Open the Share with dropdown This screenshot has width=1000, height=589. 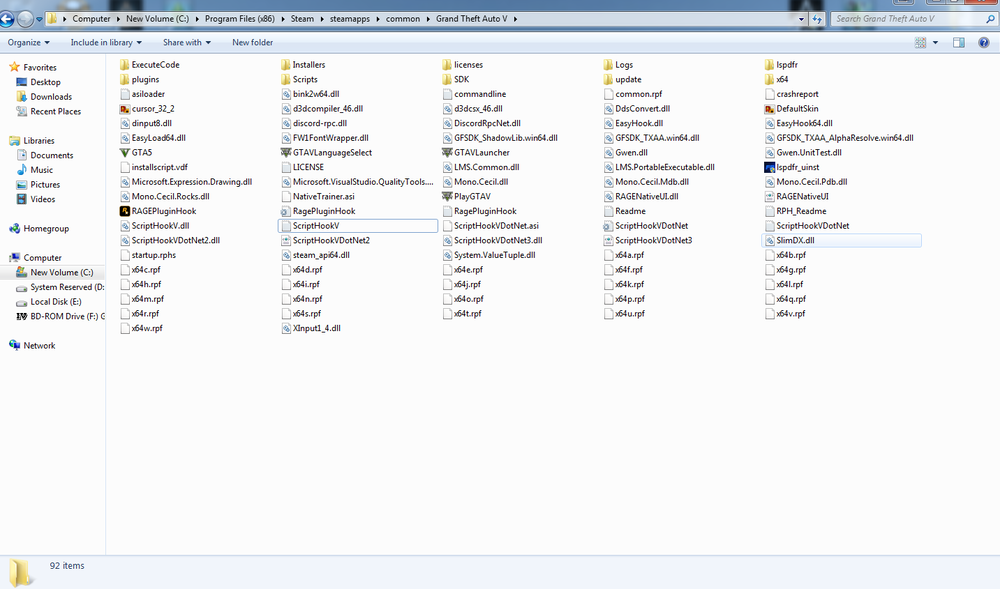coord(186,43)
